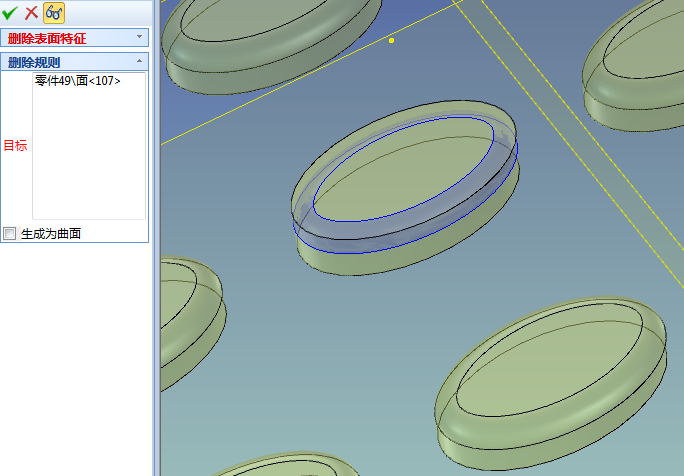The width and height of the screenshot is (684, 476).
Task: Click the 目标 label
Action: (15, 145)
